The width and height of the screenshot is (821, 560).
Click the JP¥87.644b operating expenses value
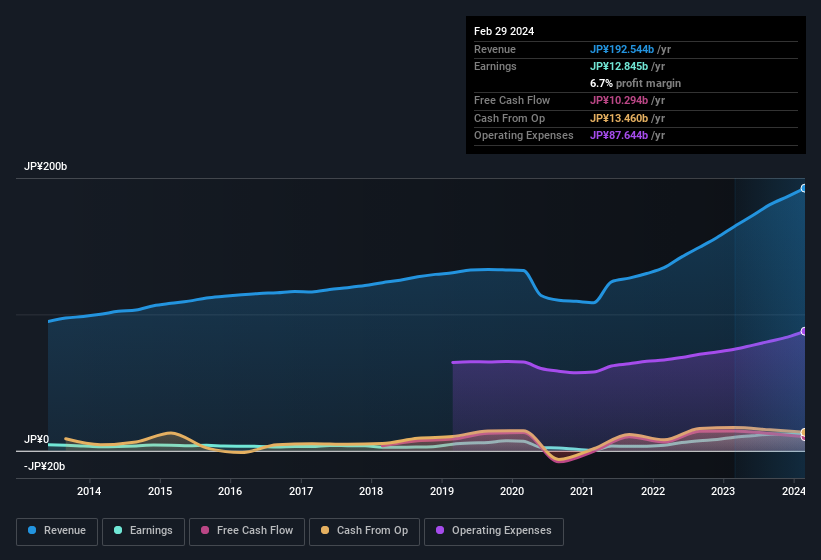click(618, 135)
